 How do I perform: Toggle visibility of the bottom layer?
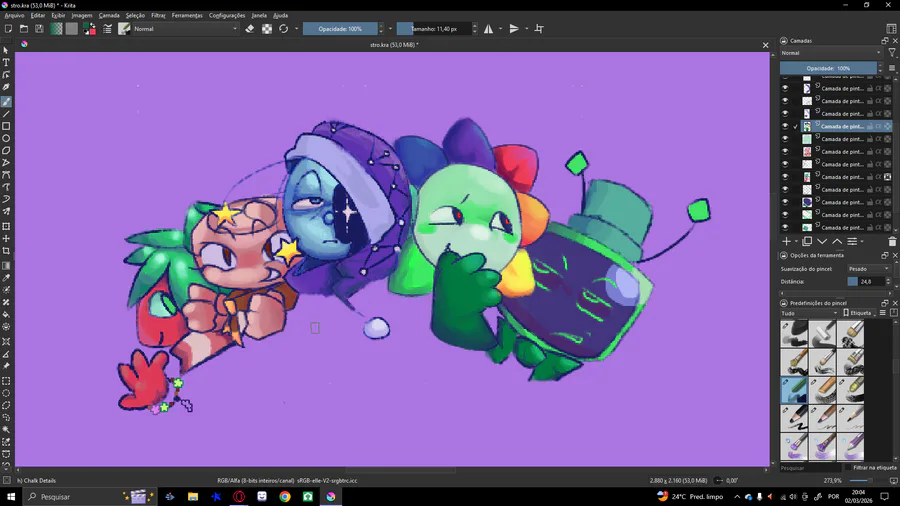(785, 227)
